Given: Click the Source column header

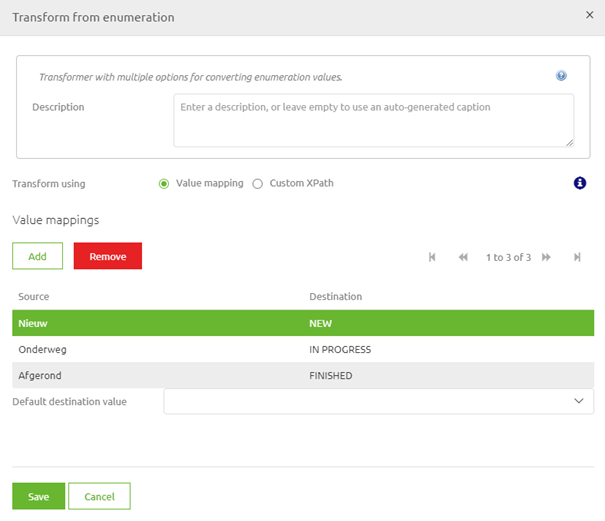Looking at the screenshot, I should [x=34, y=296].
